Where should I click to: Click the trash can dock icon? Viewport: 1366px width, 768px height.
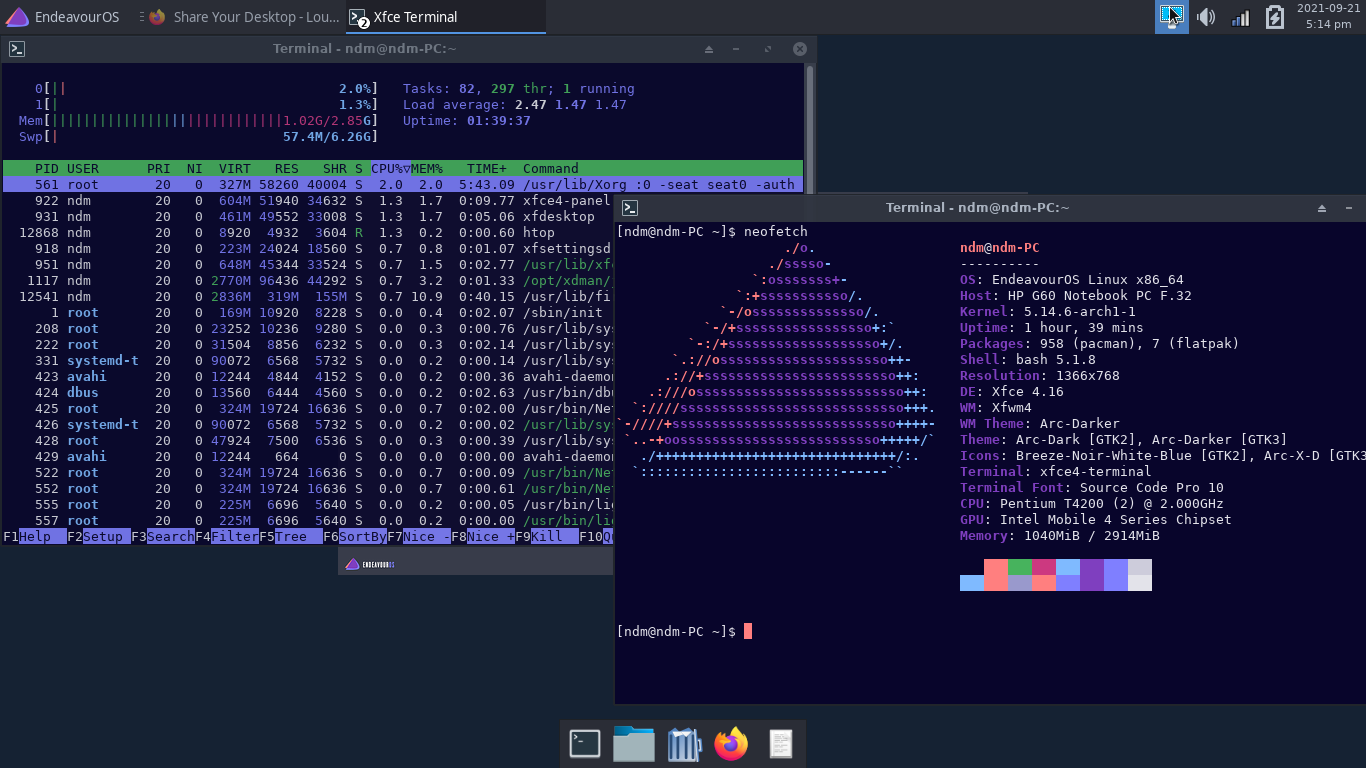point(683,744)
